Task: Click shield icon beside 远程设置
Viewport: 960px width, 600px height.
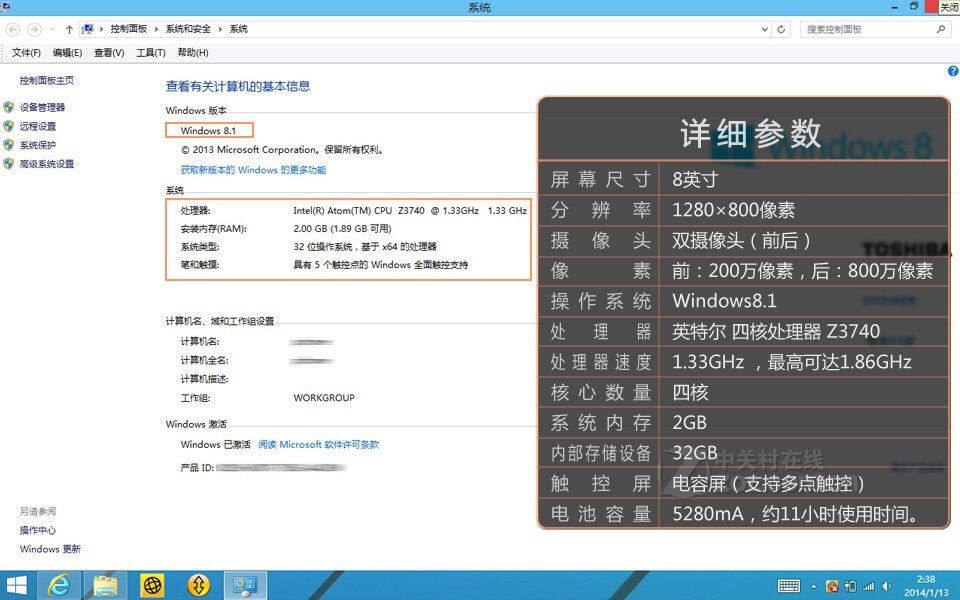Action: click(9, 126)
